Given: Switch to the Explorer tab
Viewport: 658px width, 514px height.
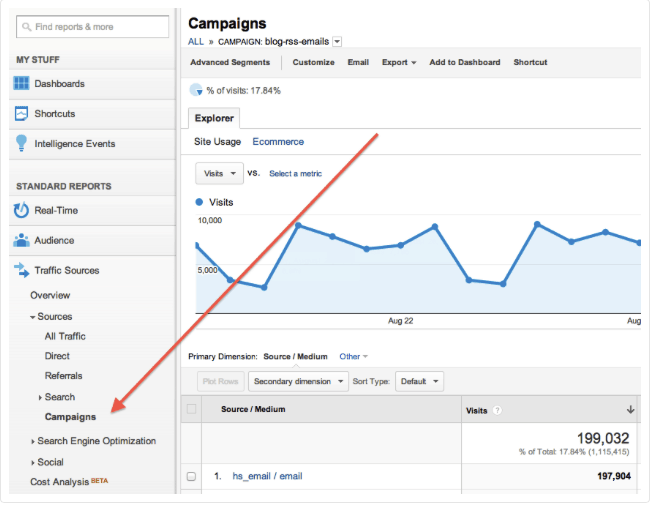Looking at the screenshot, I should 214,118.
